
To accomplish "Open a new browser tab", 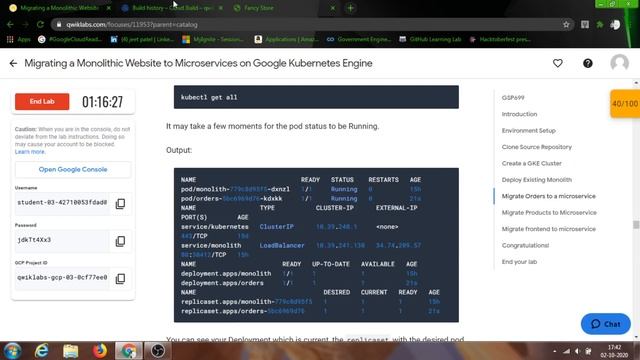I will pyautogui.click(x=350, y=8).
